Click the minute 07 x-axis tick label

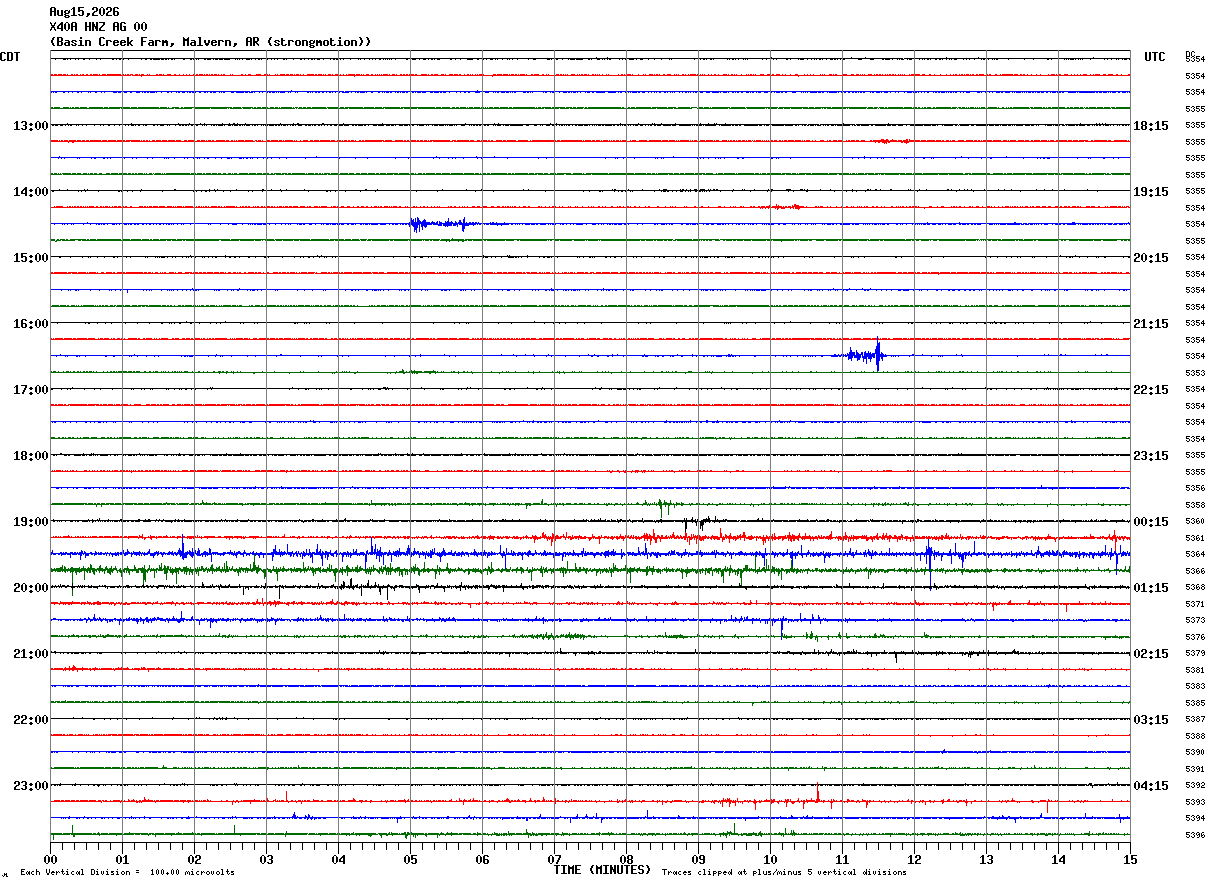(x=554, y=859)
